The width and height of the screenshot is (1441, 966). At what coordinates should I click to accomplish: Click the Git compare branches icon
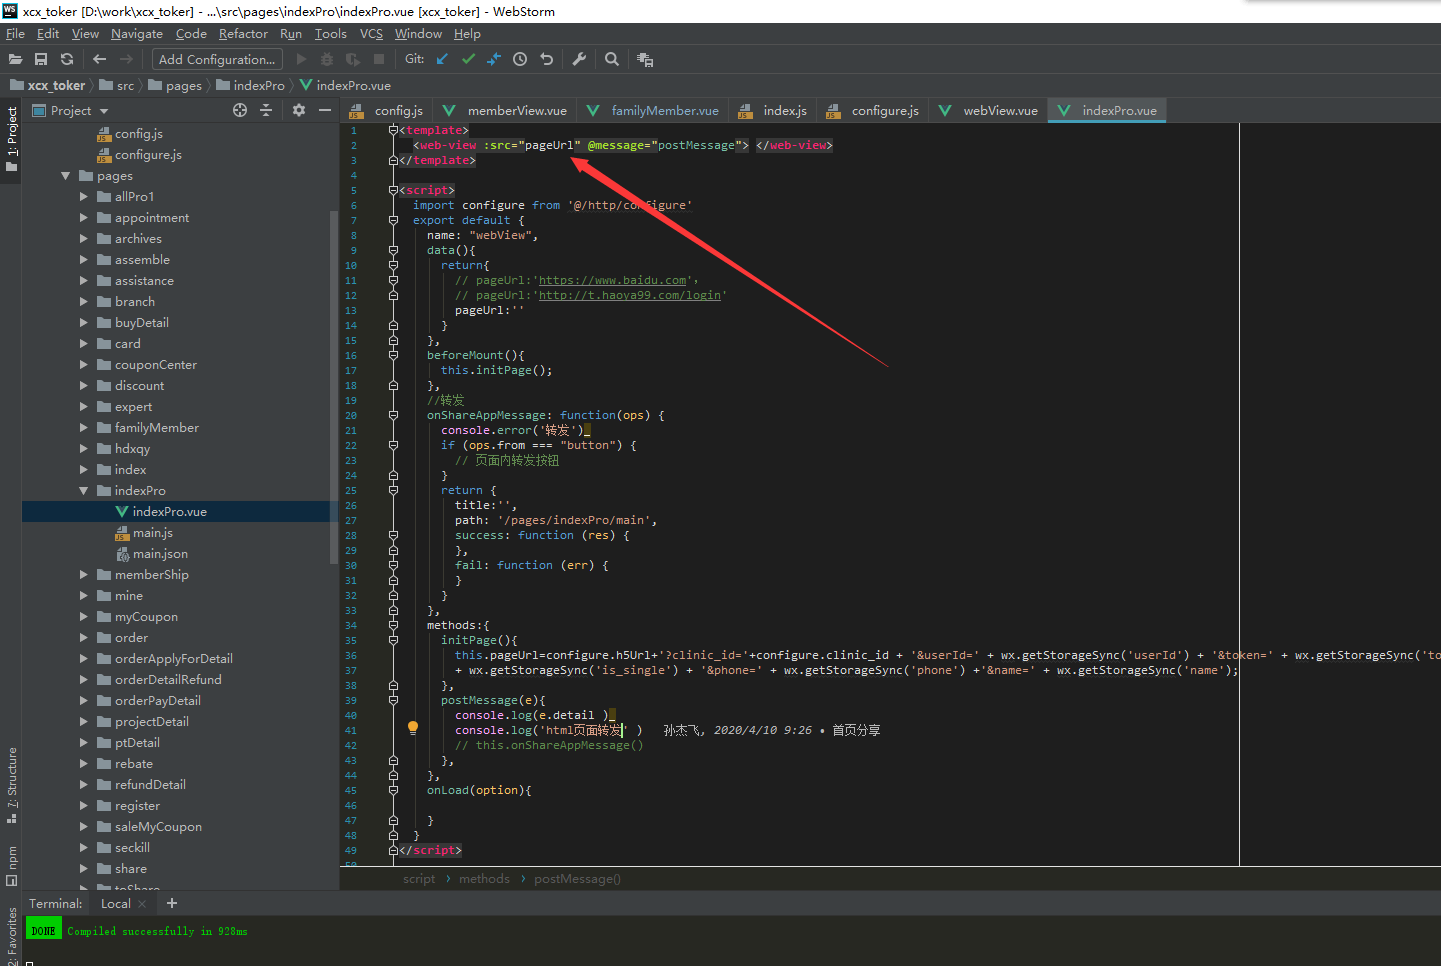pyautogui.click(x=494, y=59)
